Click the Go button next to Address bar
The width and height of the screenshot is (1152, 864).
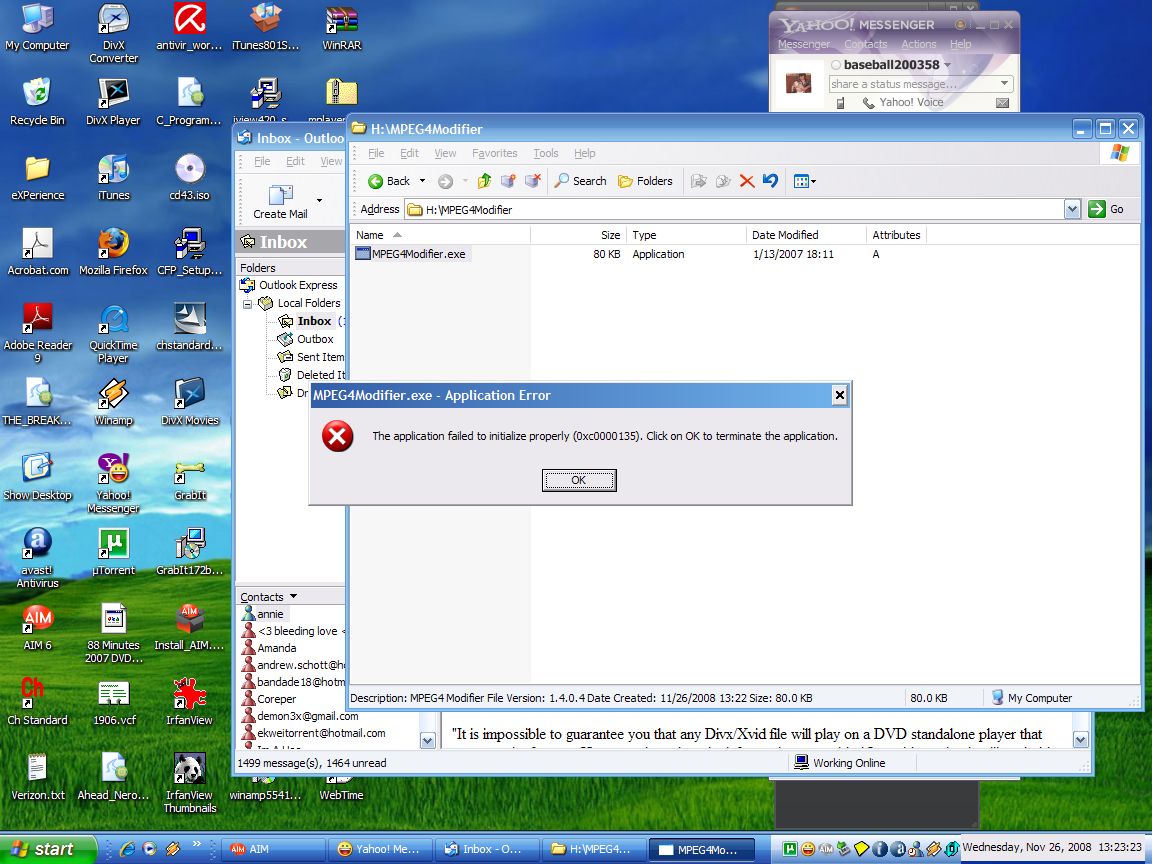[x=1106, y=209]
